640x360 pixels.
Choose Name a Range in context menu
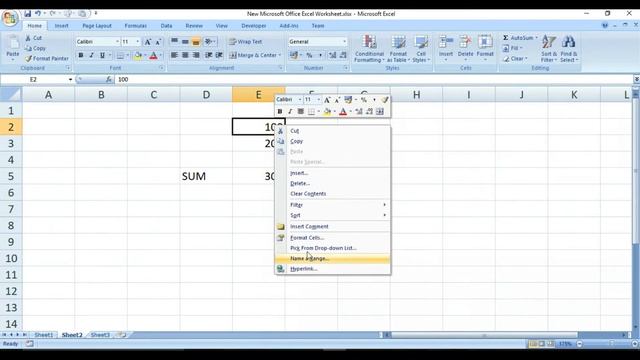333,258
